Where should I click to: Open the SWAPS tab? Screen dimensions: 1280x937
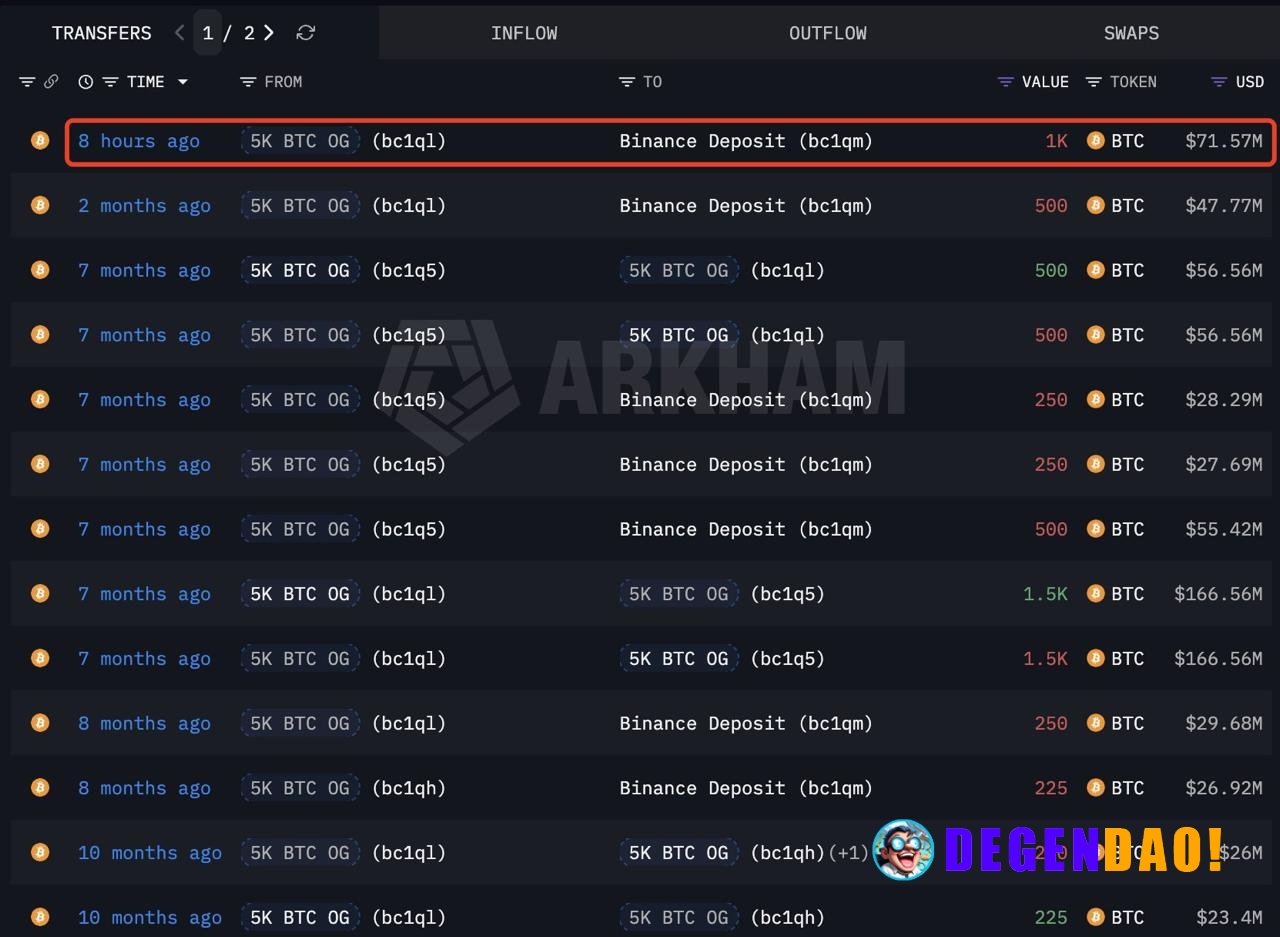click(1131, 33)
